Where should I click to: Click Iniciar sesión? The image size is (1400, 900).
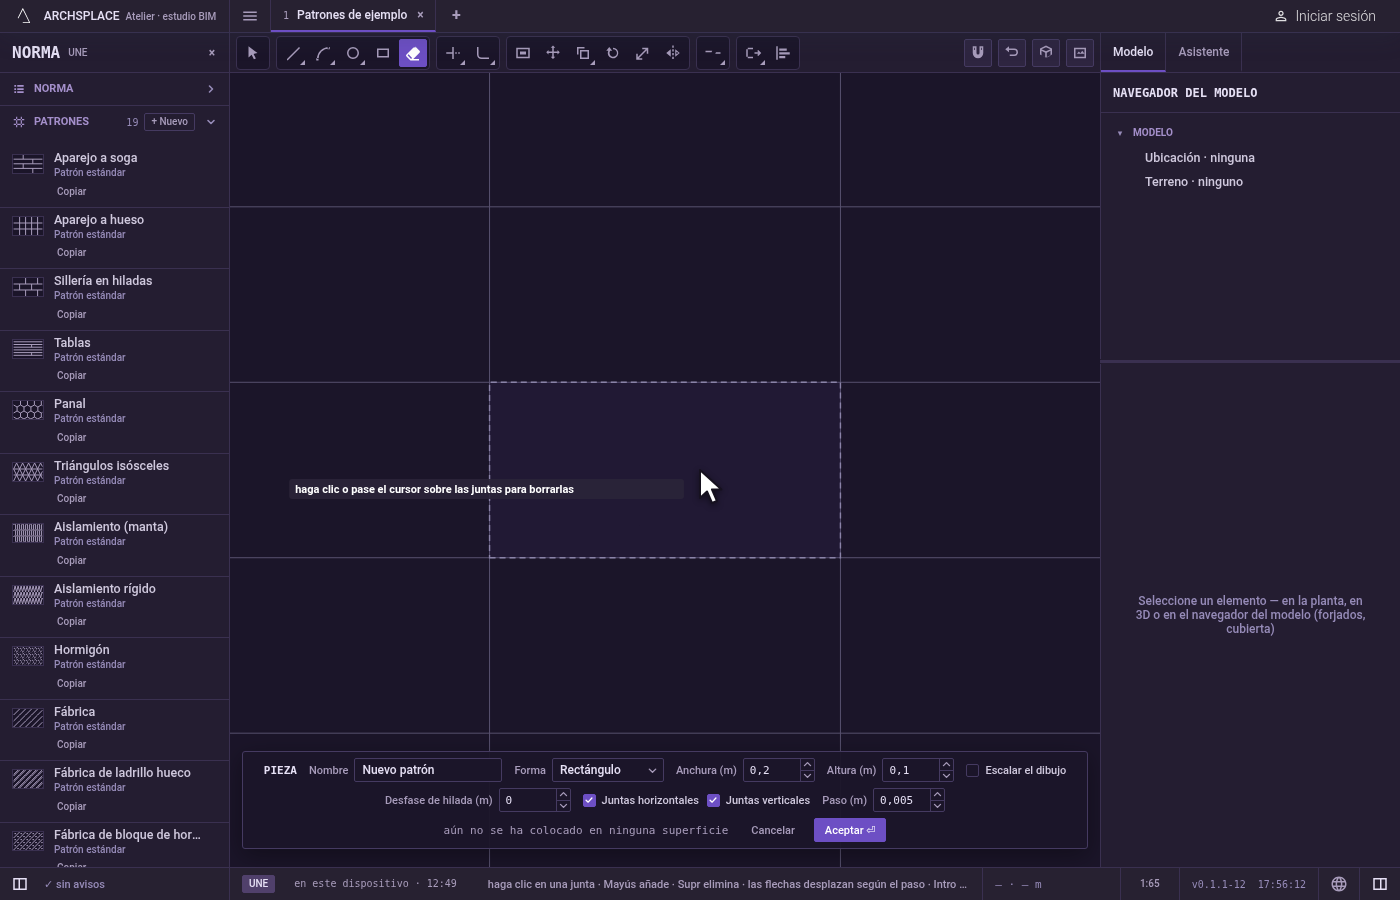(1325, 16)
